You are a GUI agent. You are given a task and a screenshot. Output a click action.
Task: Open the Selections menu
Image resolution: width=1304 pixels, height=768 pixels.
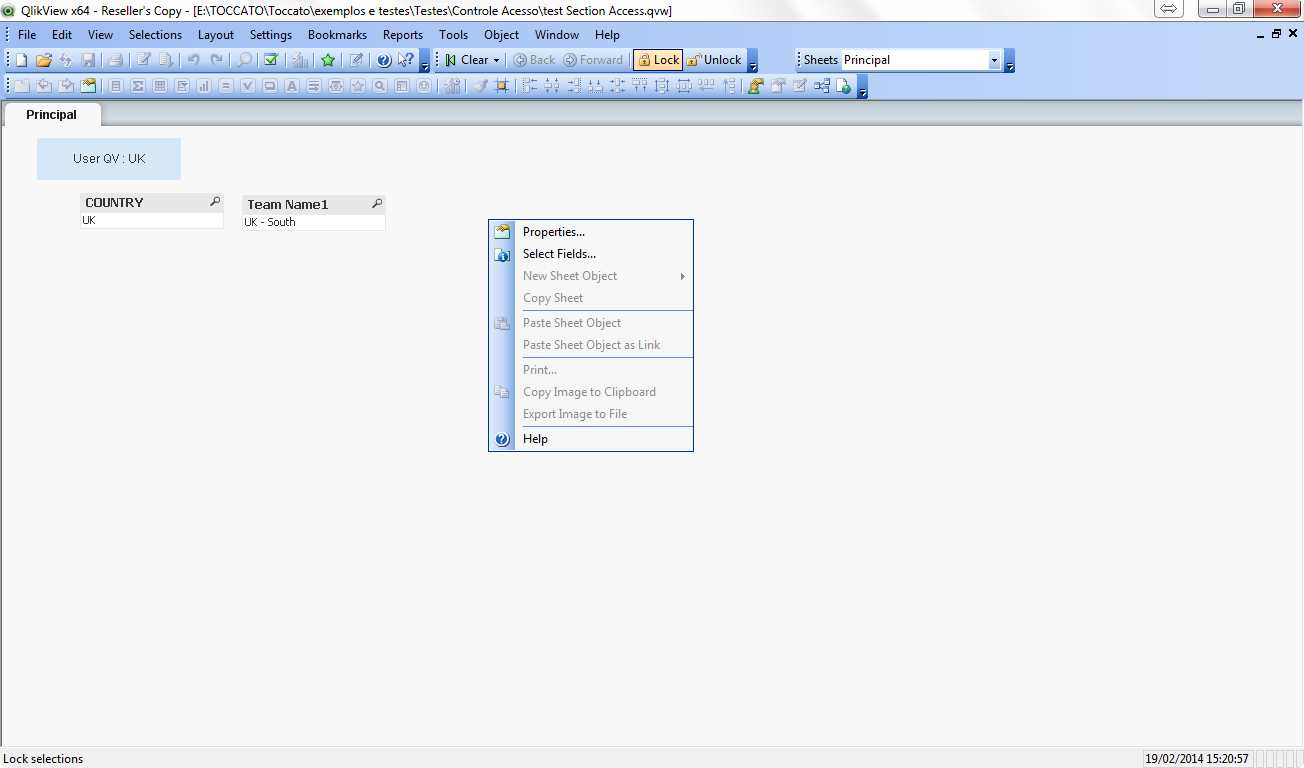(156, 34)
